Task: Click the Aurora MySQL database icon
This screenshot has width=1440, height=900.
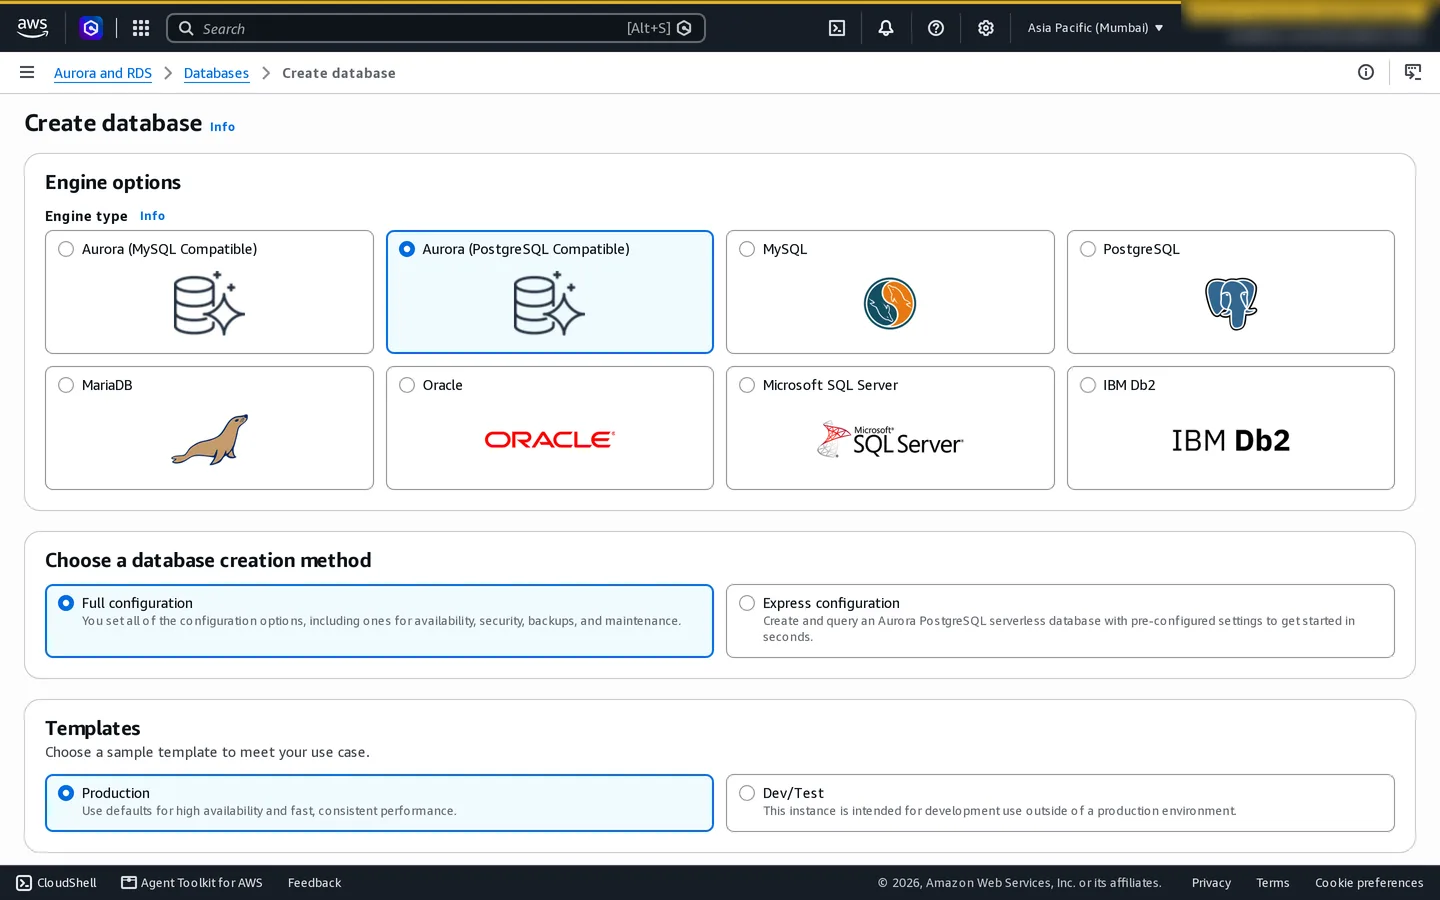Action: tap(209, 304)
